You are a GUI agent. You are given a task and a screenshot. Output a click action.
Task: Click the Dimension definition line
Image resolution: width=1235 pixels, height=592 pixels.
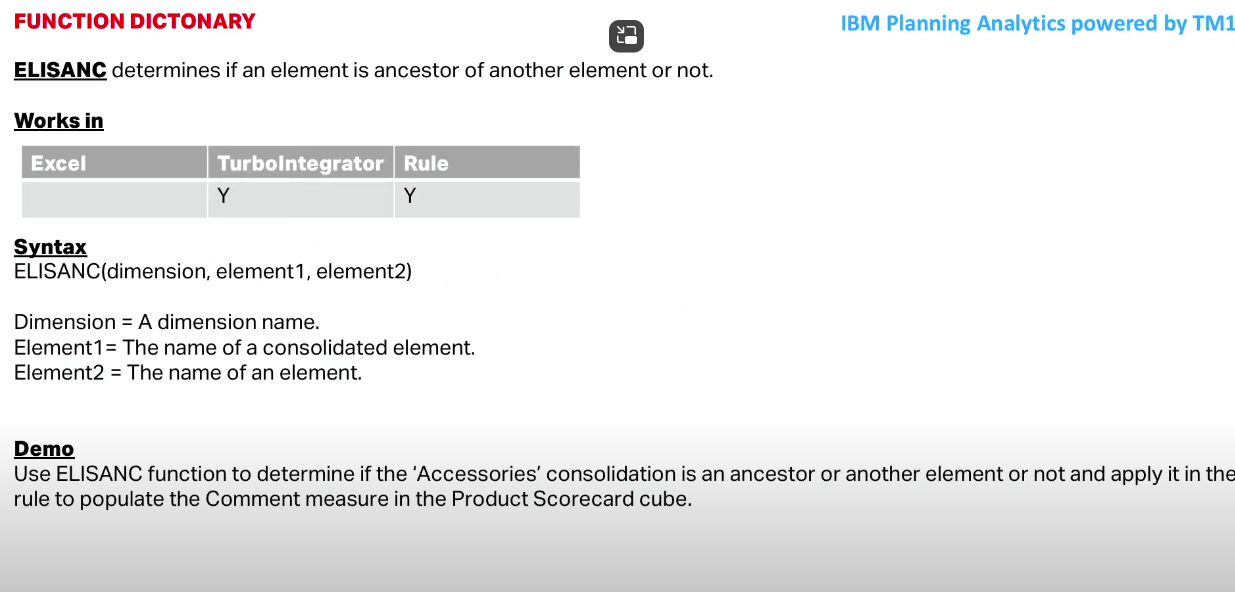coord(167,322)
